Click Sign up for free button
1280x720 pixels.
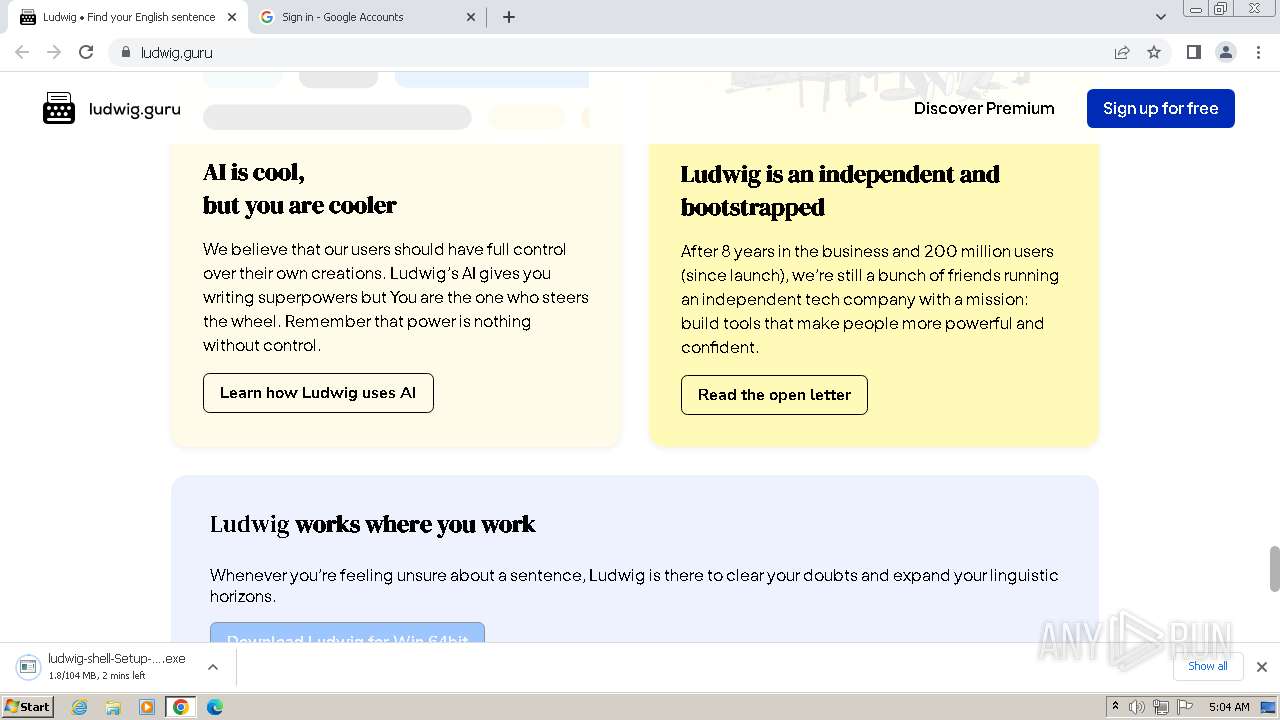(1160, 108)
